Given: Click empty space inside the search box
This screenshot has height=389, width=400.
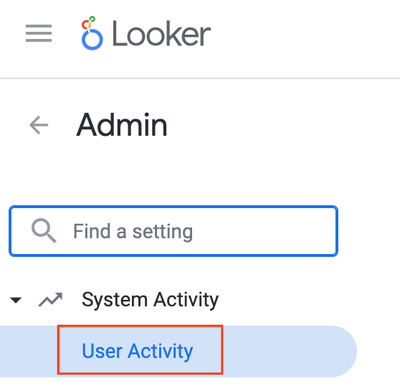Looking at the screenshot, I should click(x=267, y=231).
